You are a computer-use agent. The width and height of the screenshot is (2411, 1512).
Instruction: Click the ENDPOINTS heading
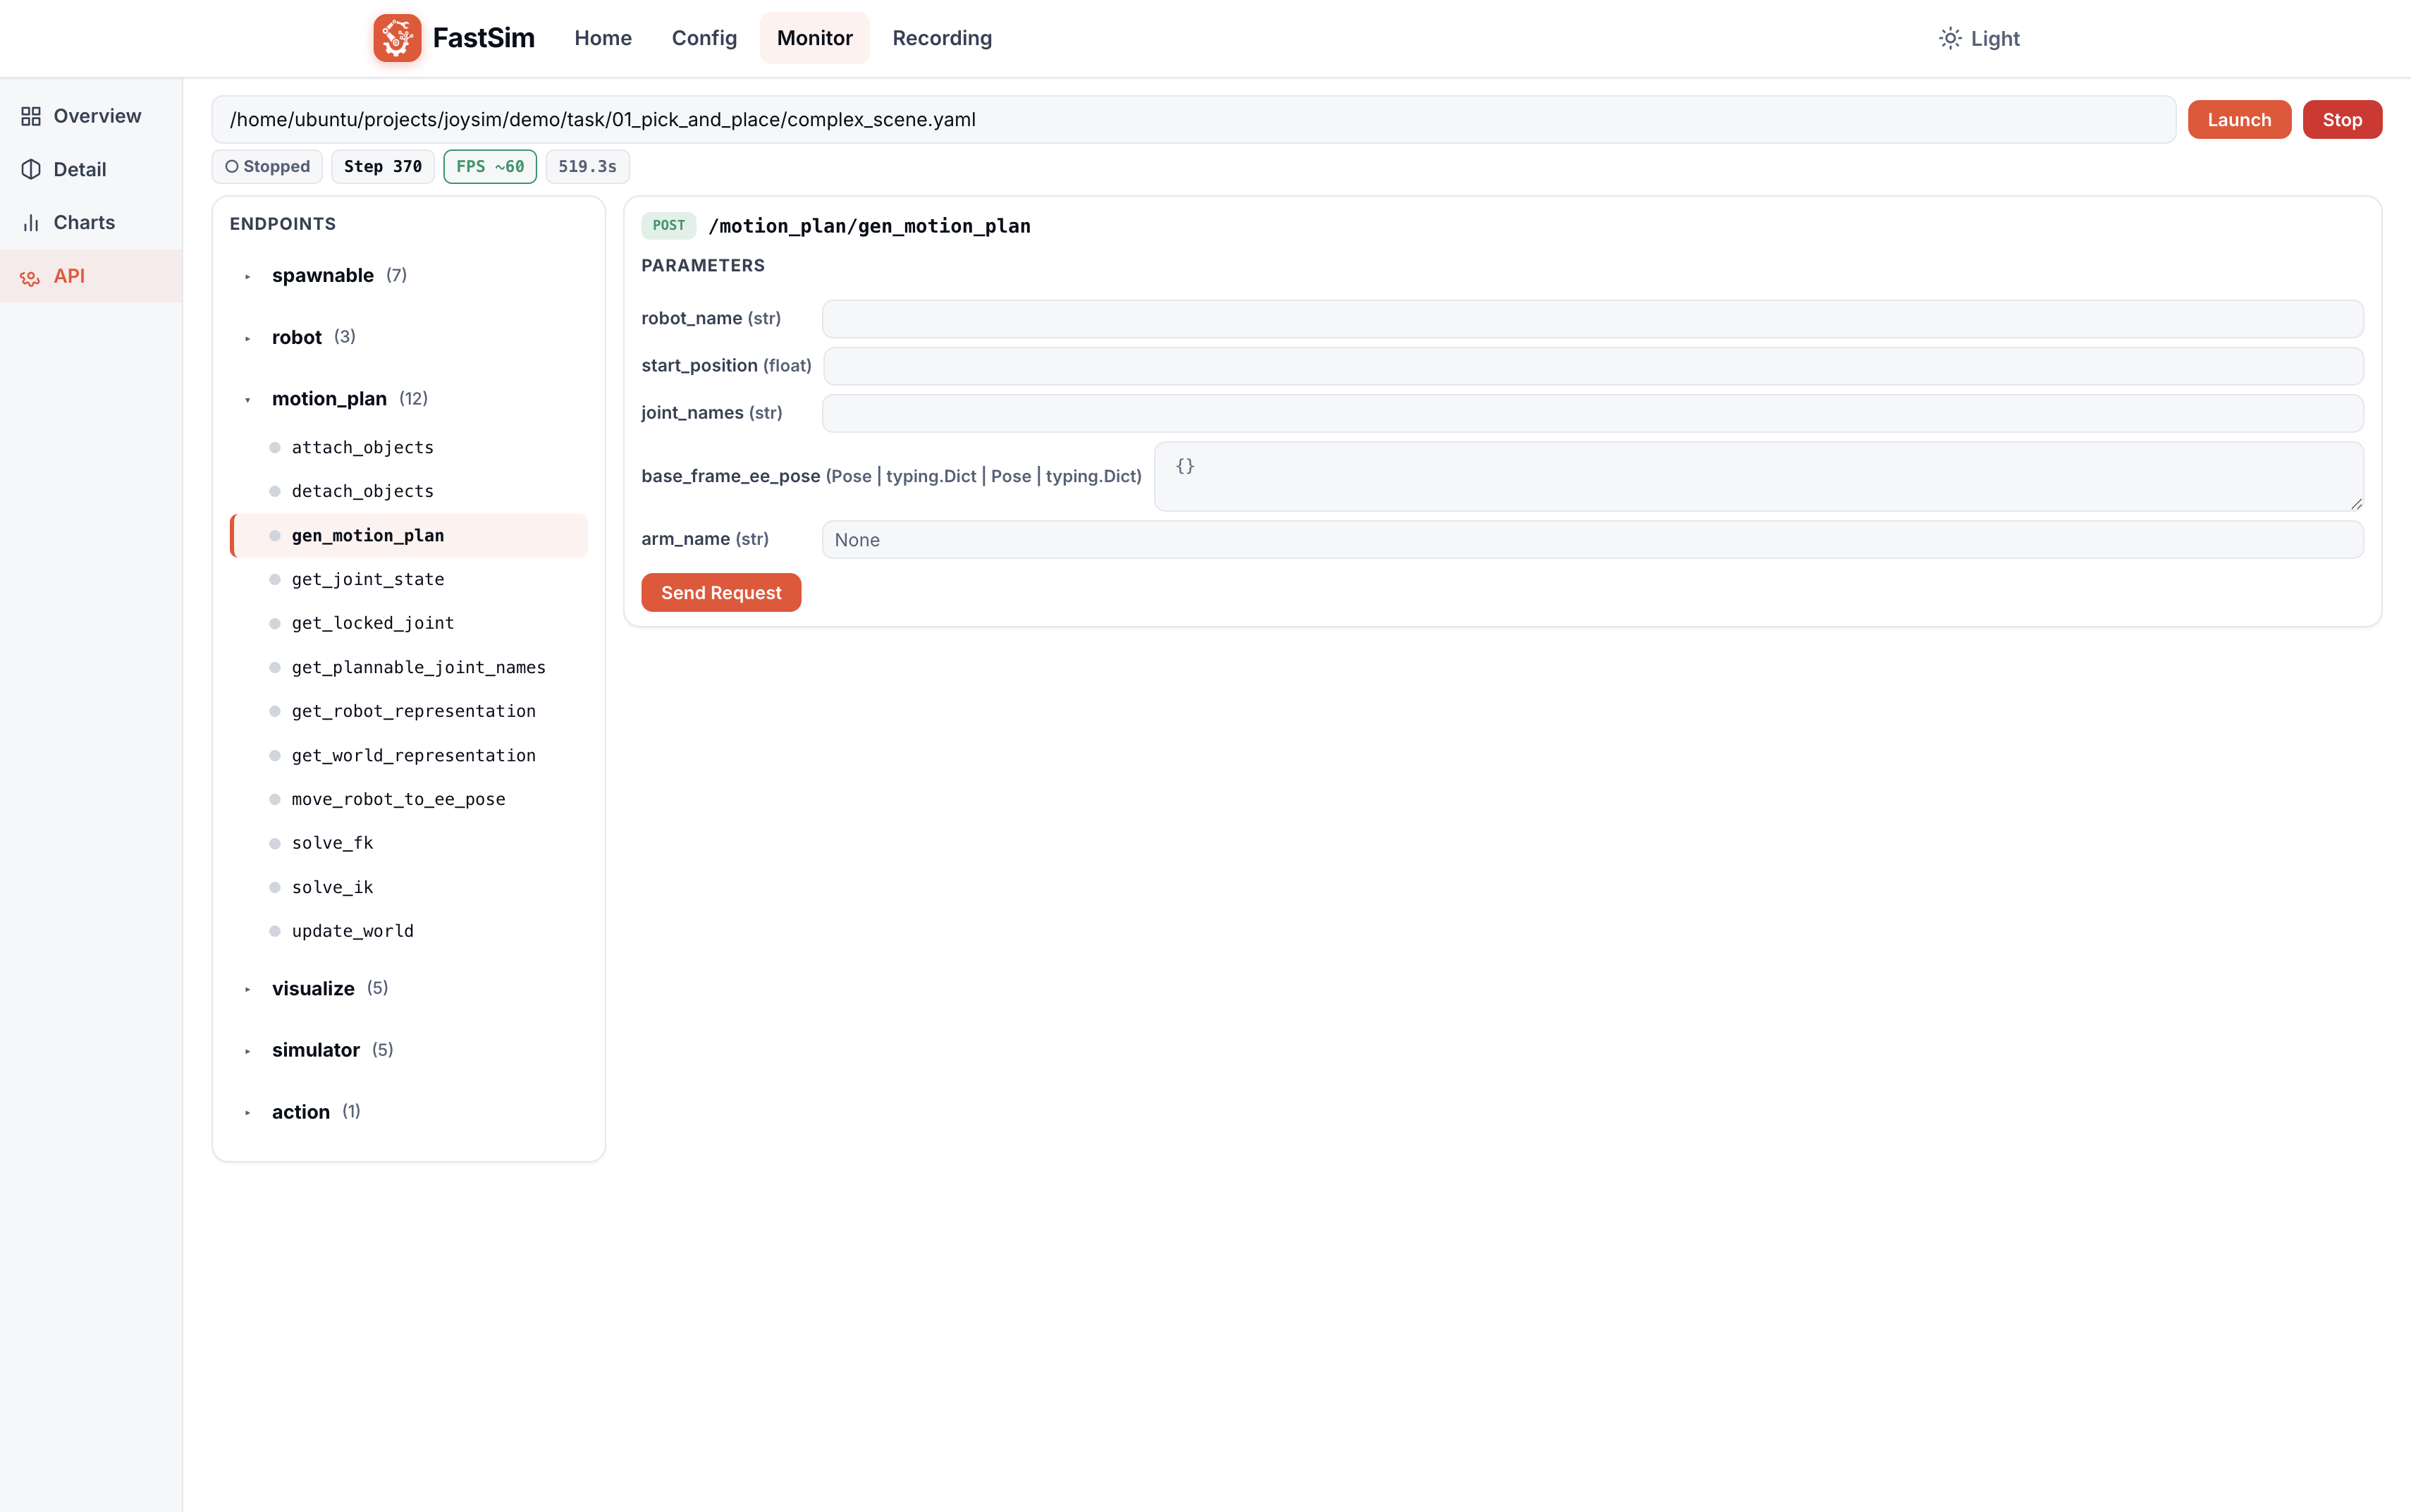point(283,224)
